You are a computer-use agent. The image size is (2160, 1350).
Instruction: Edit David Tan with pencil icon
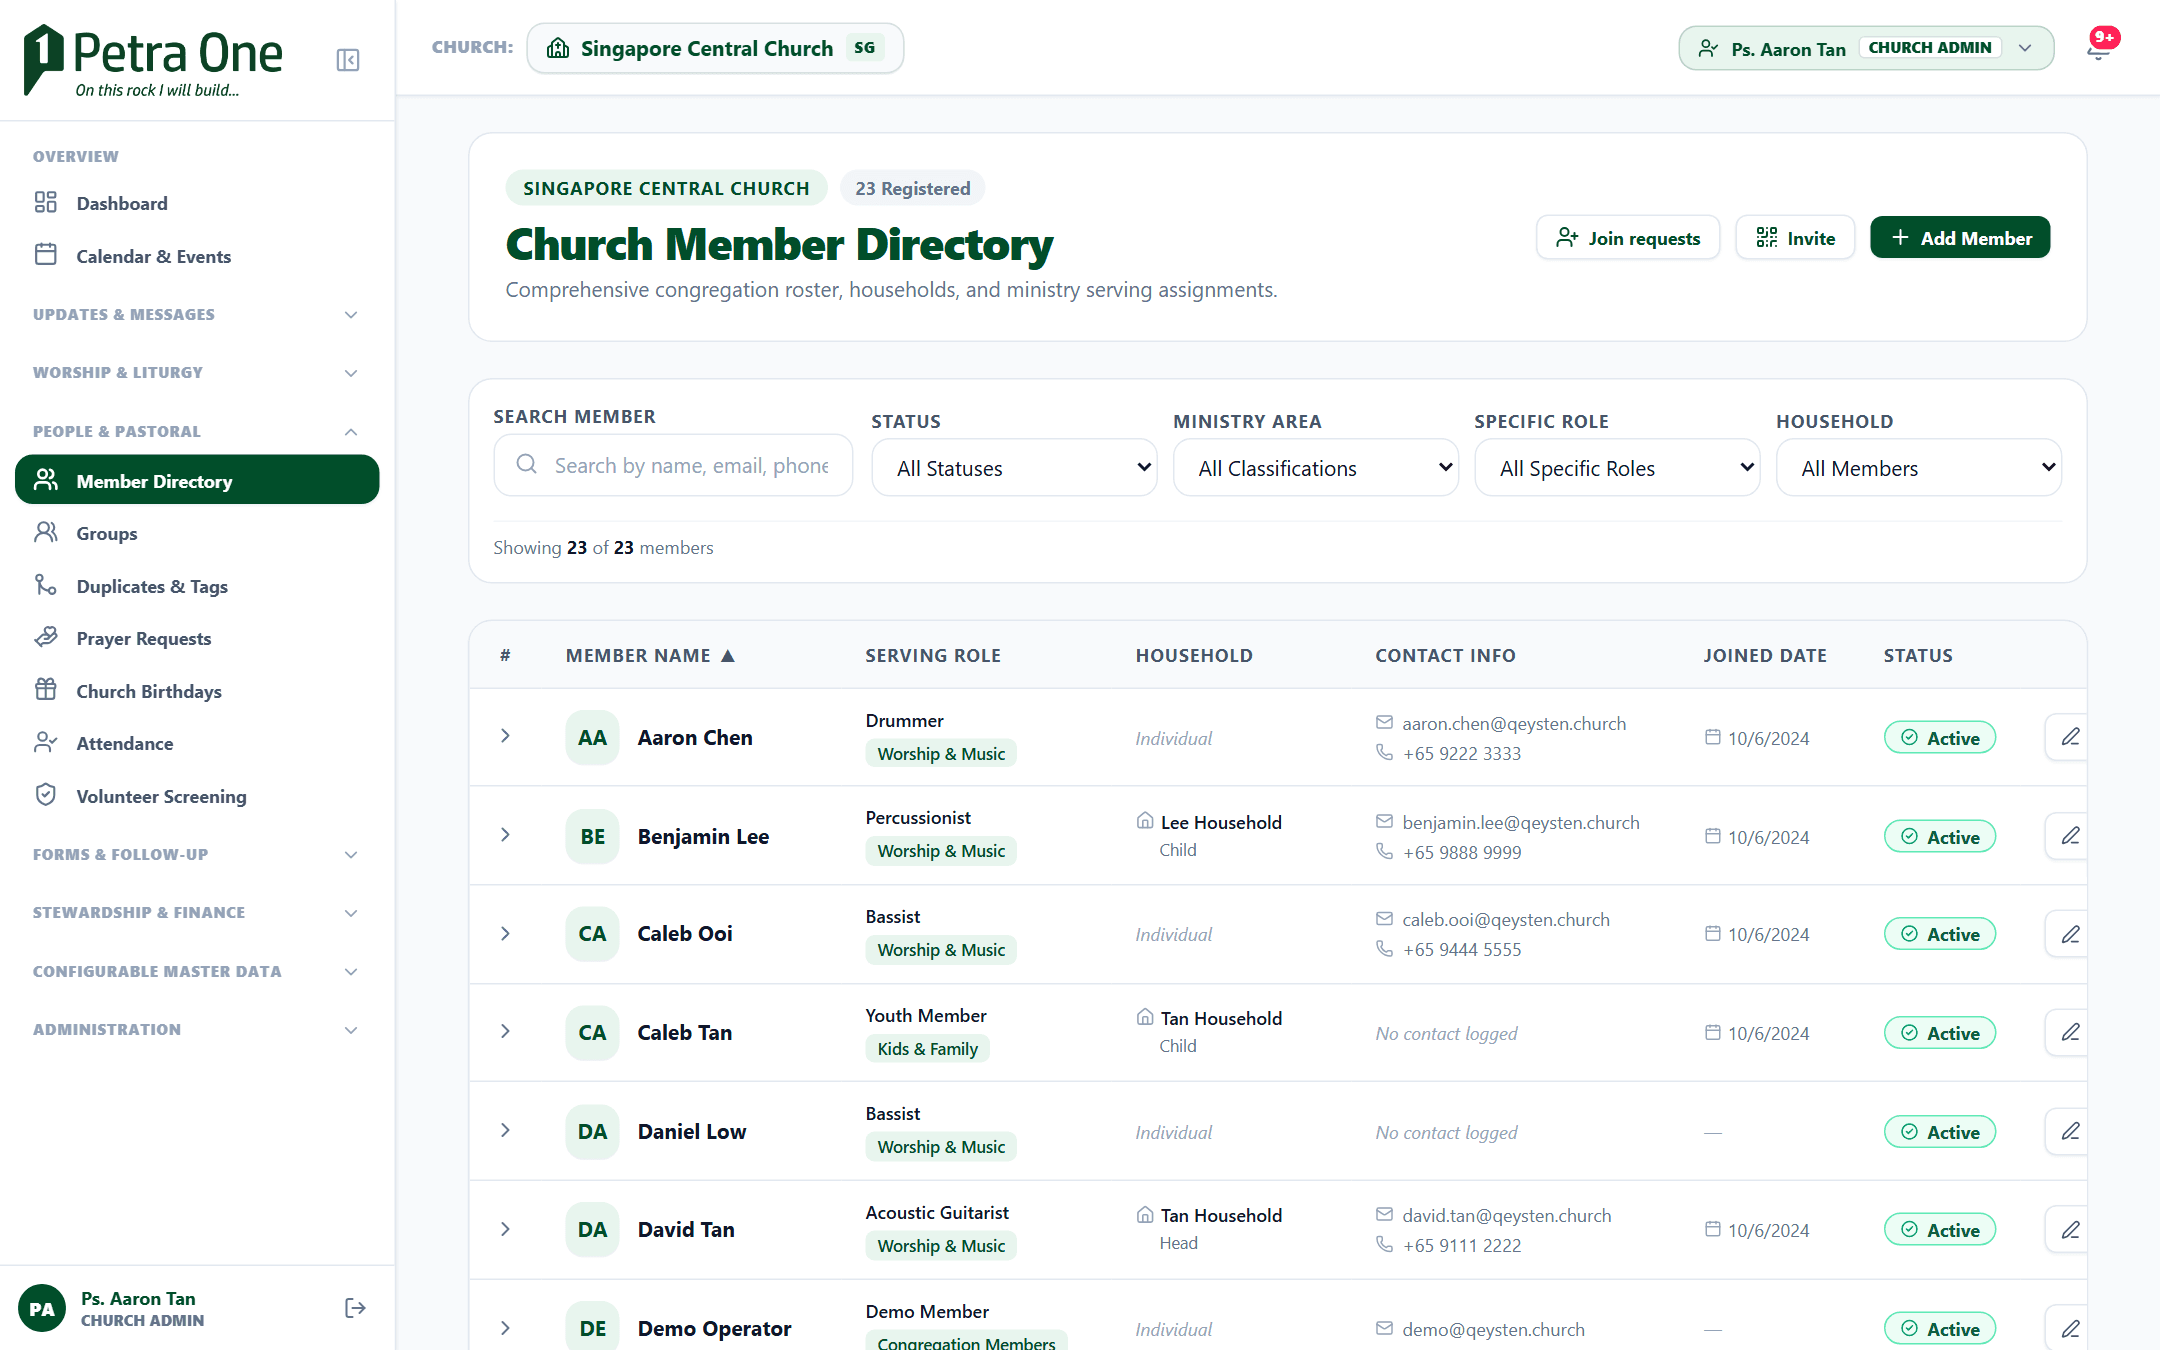click(x=2069, y=1230)
